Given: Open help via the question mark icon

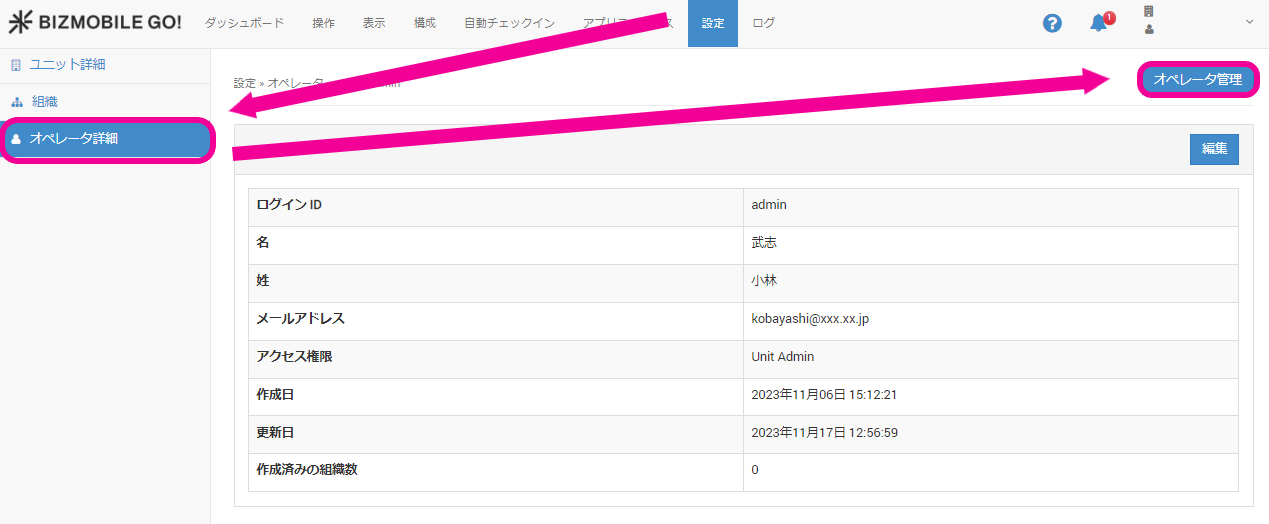Looking at the screenshot, I should 1052,23.
